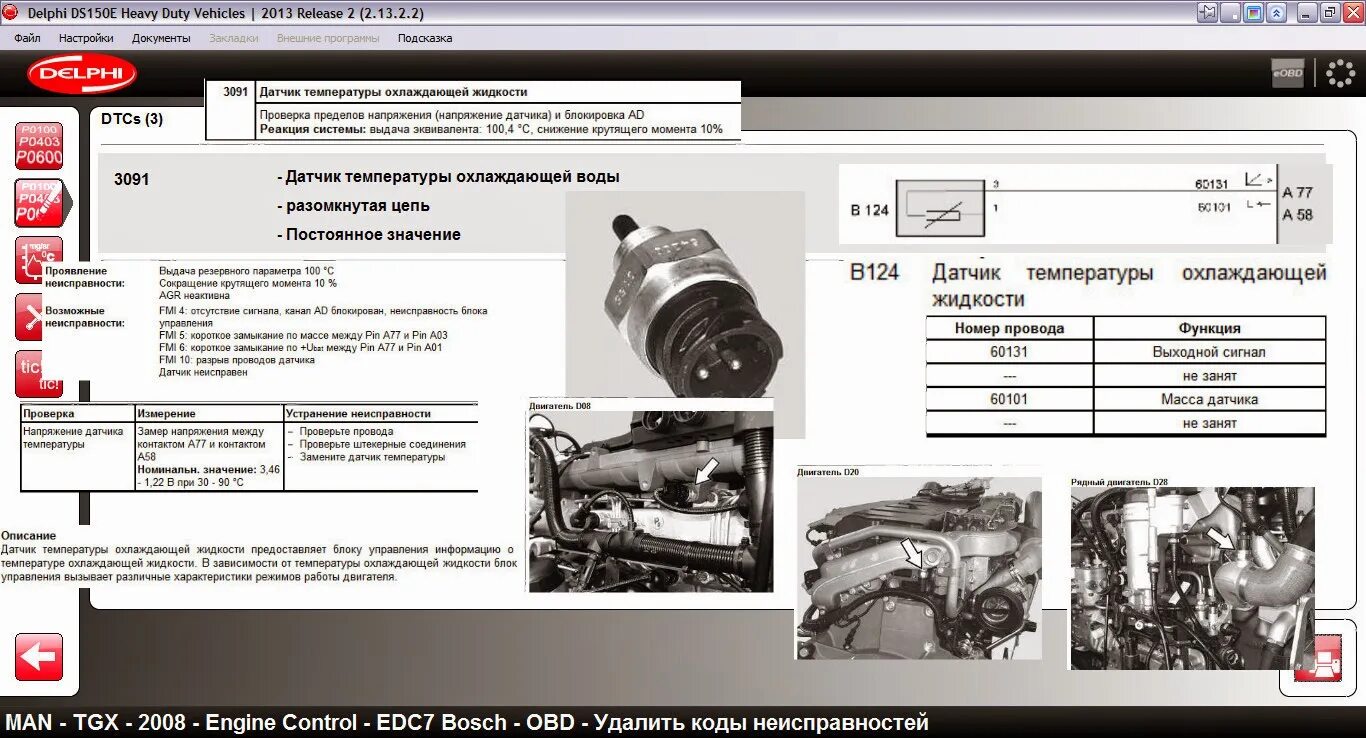
Task: Open the Подсказка menu
Action: tap(425, 38)
